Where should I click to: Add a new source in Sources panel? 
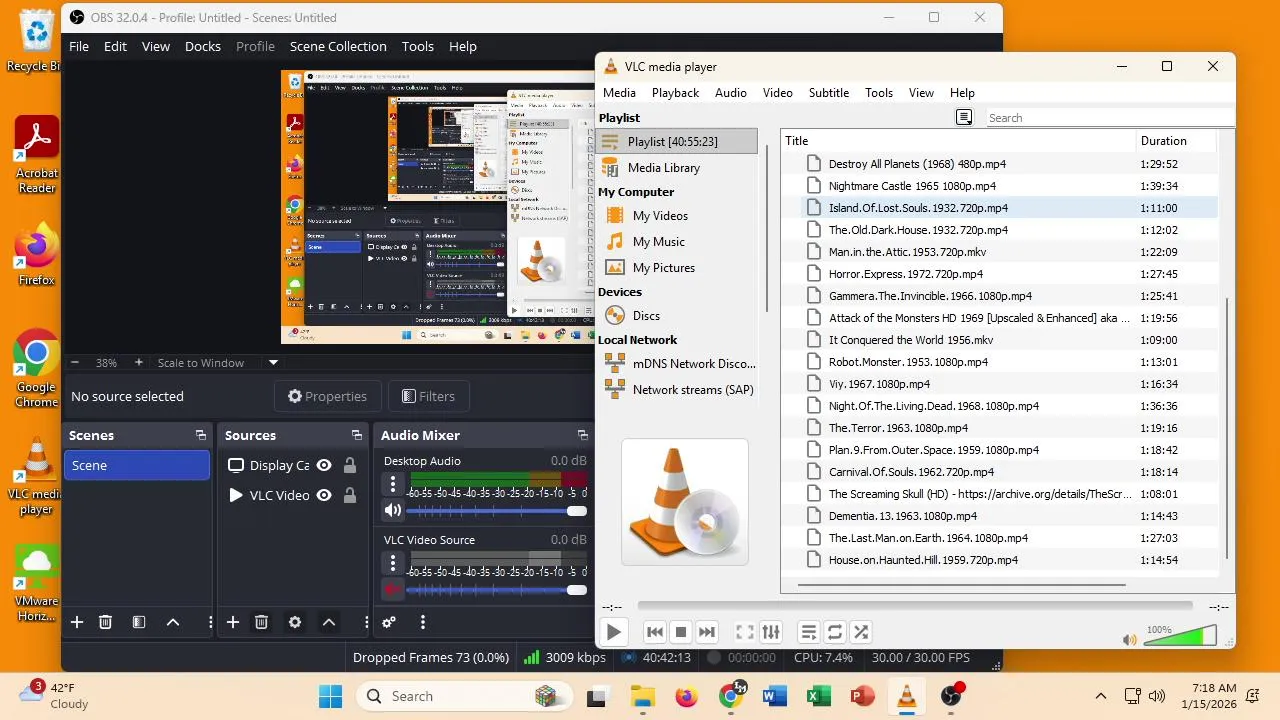233,622
